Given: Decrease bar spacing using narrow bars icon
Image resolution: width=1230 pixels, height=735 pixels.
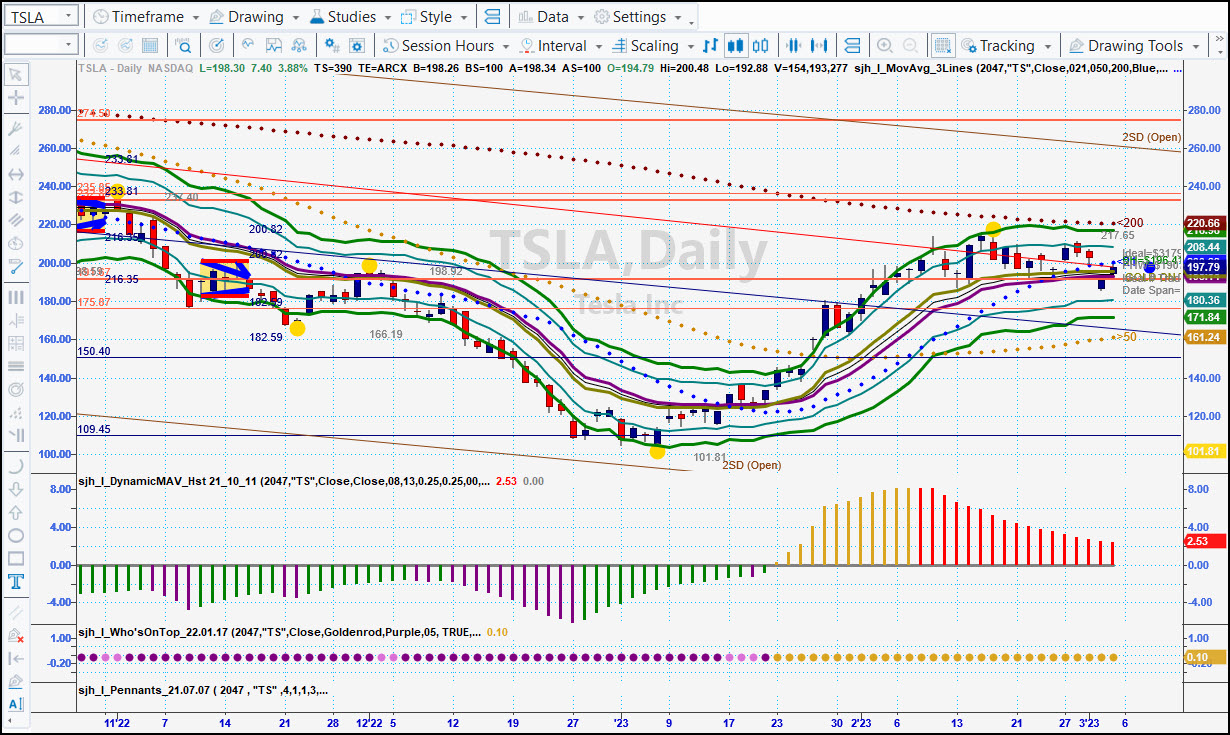Looking at the screenshot, I should coord(795,46).
